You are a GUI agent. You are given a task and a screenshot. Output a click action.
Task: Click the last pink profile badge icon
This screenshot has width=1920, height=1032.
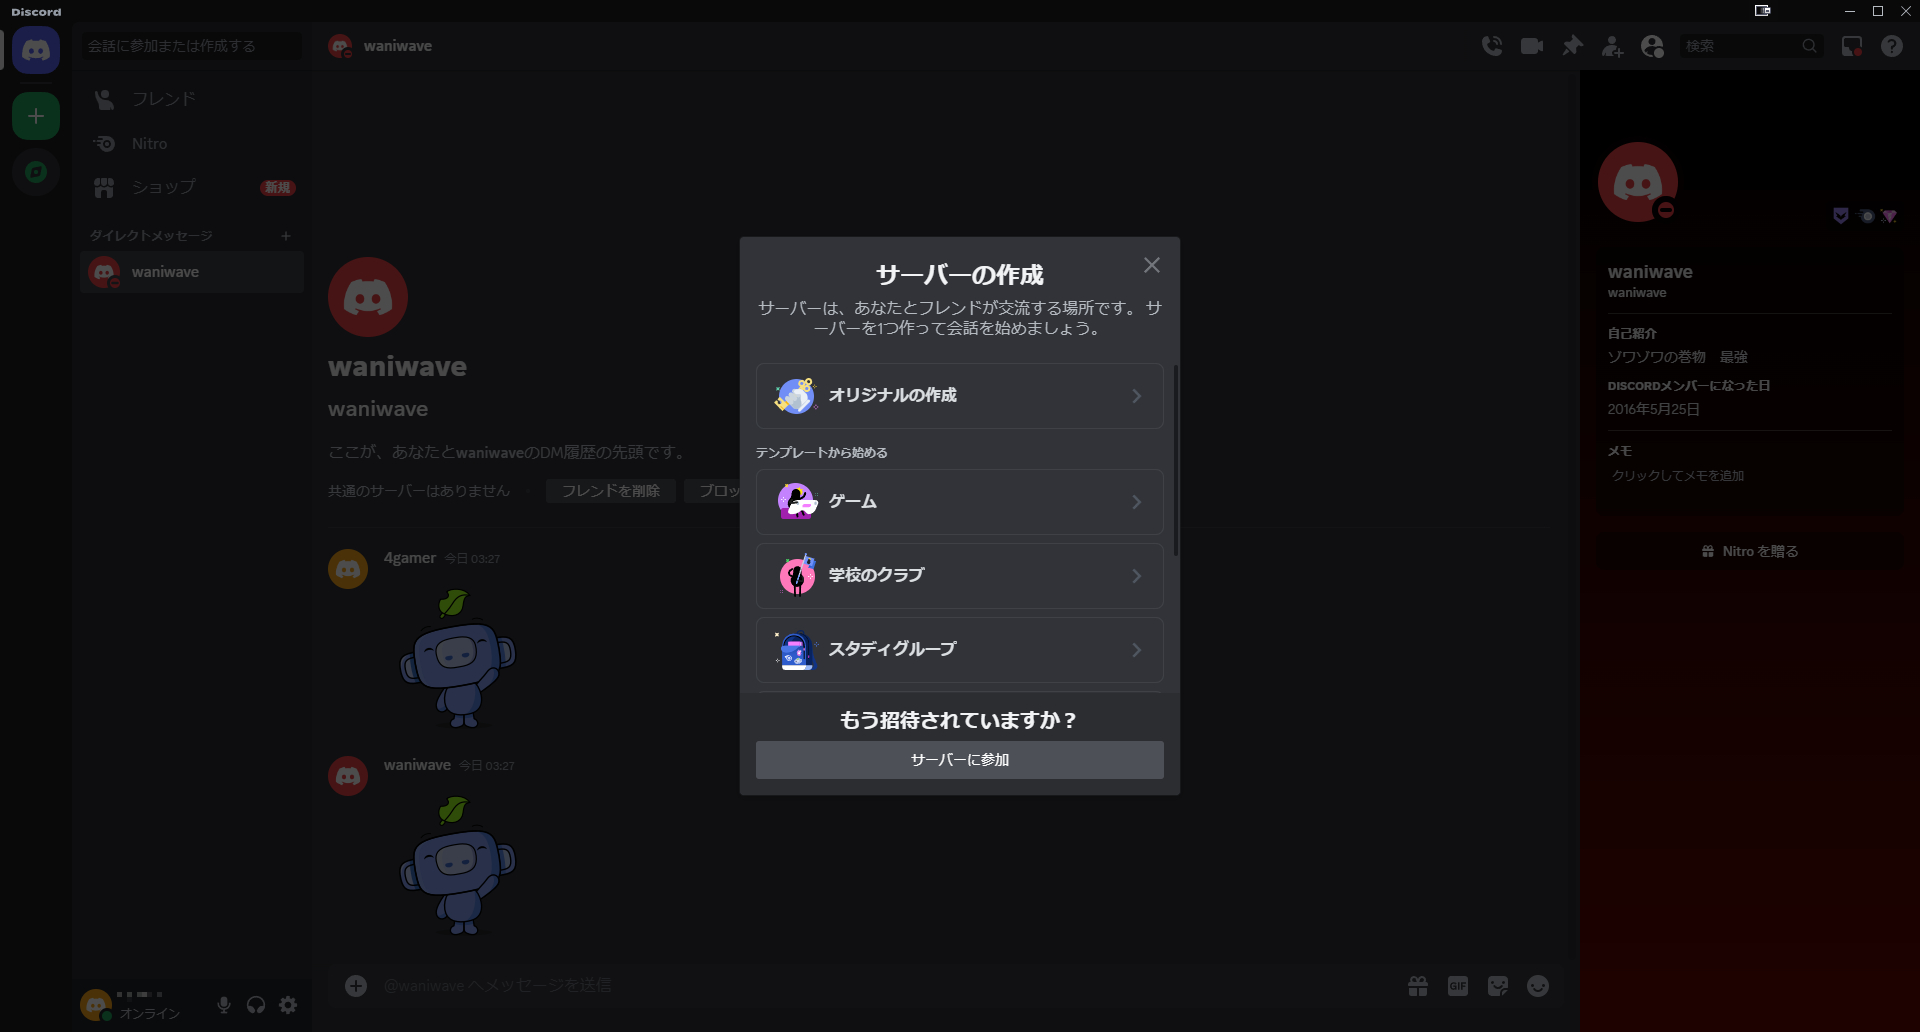1889,216
